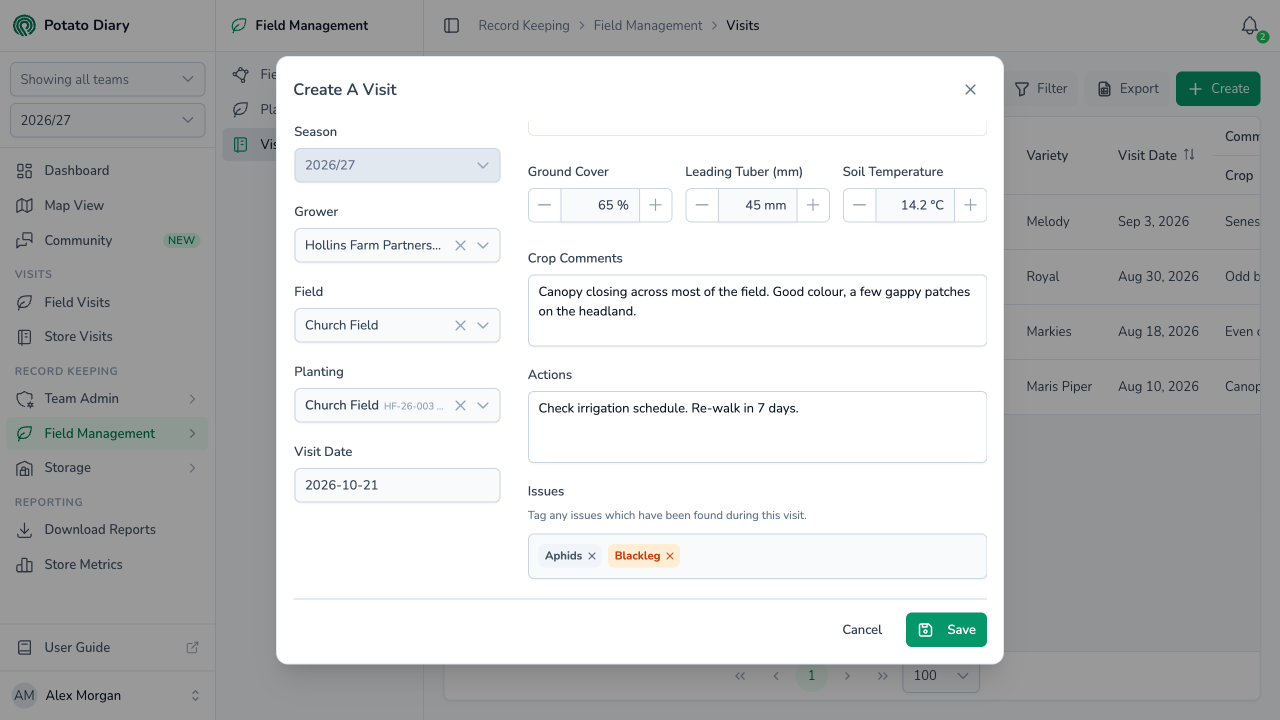The width and height of the screenshot is (1280, 720).
Task: Expand the Field dropdown arrow
Action: point(483,325)
